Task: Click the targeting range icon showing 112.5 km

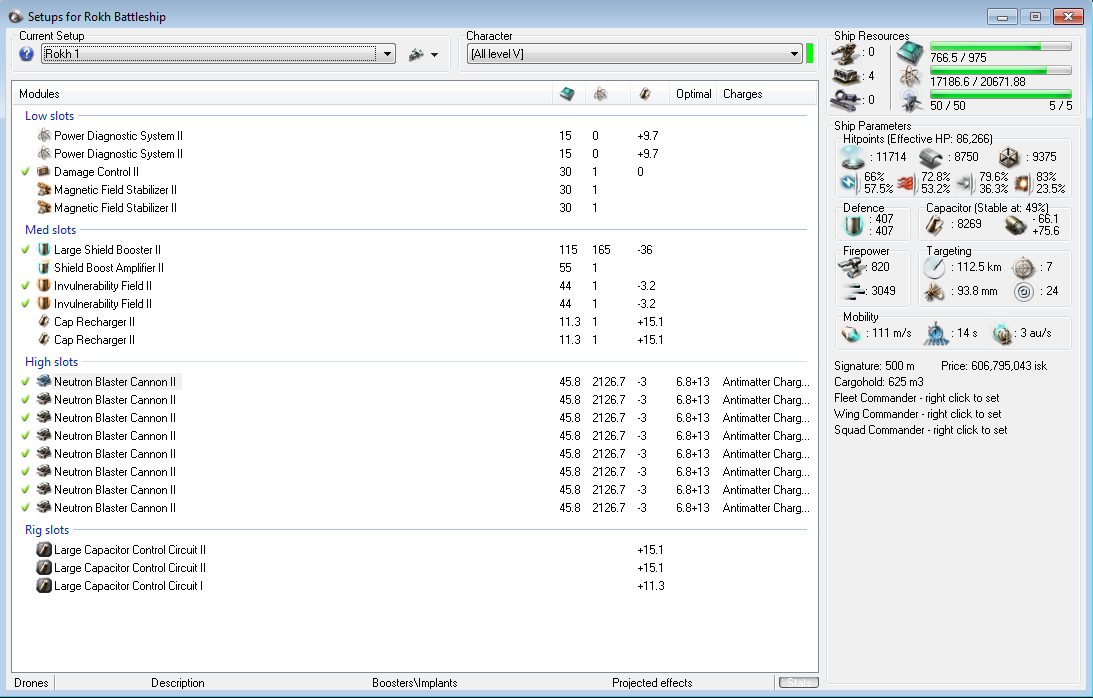Action: point(935,267)
